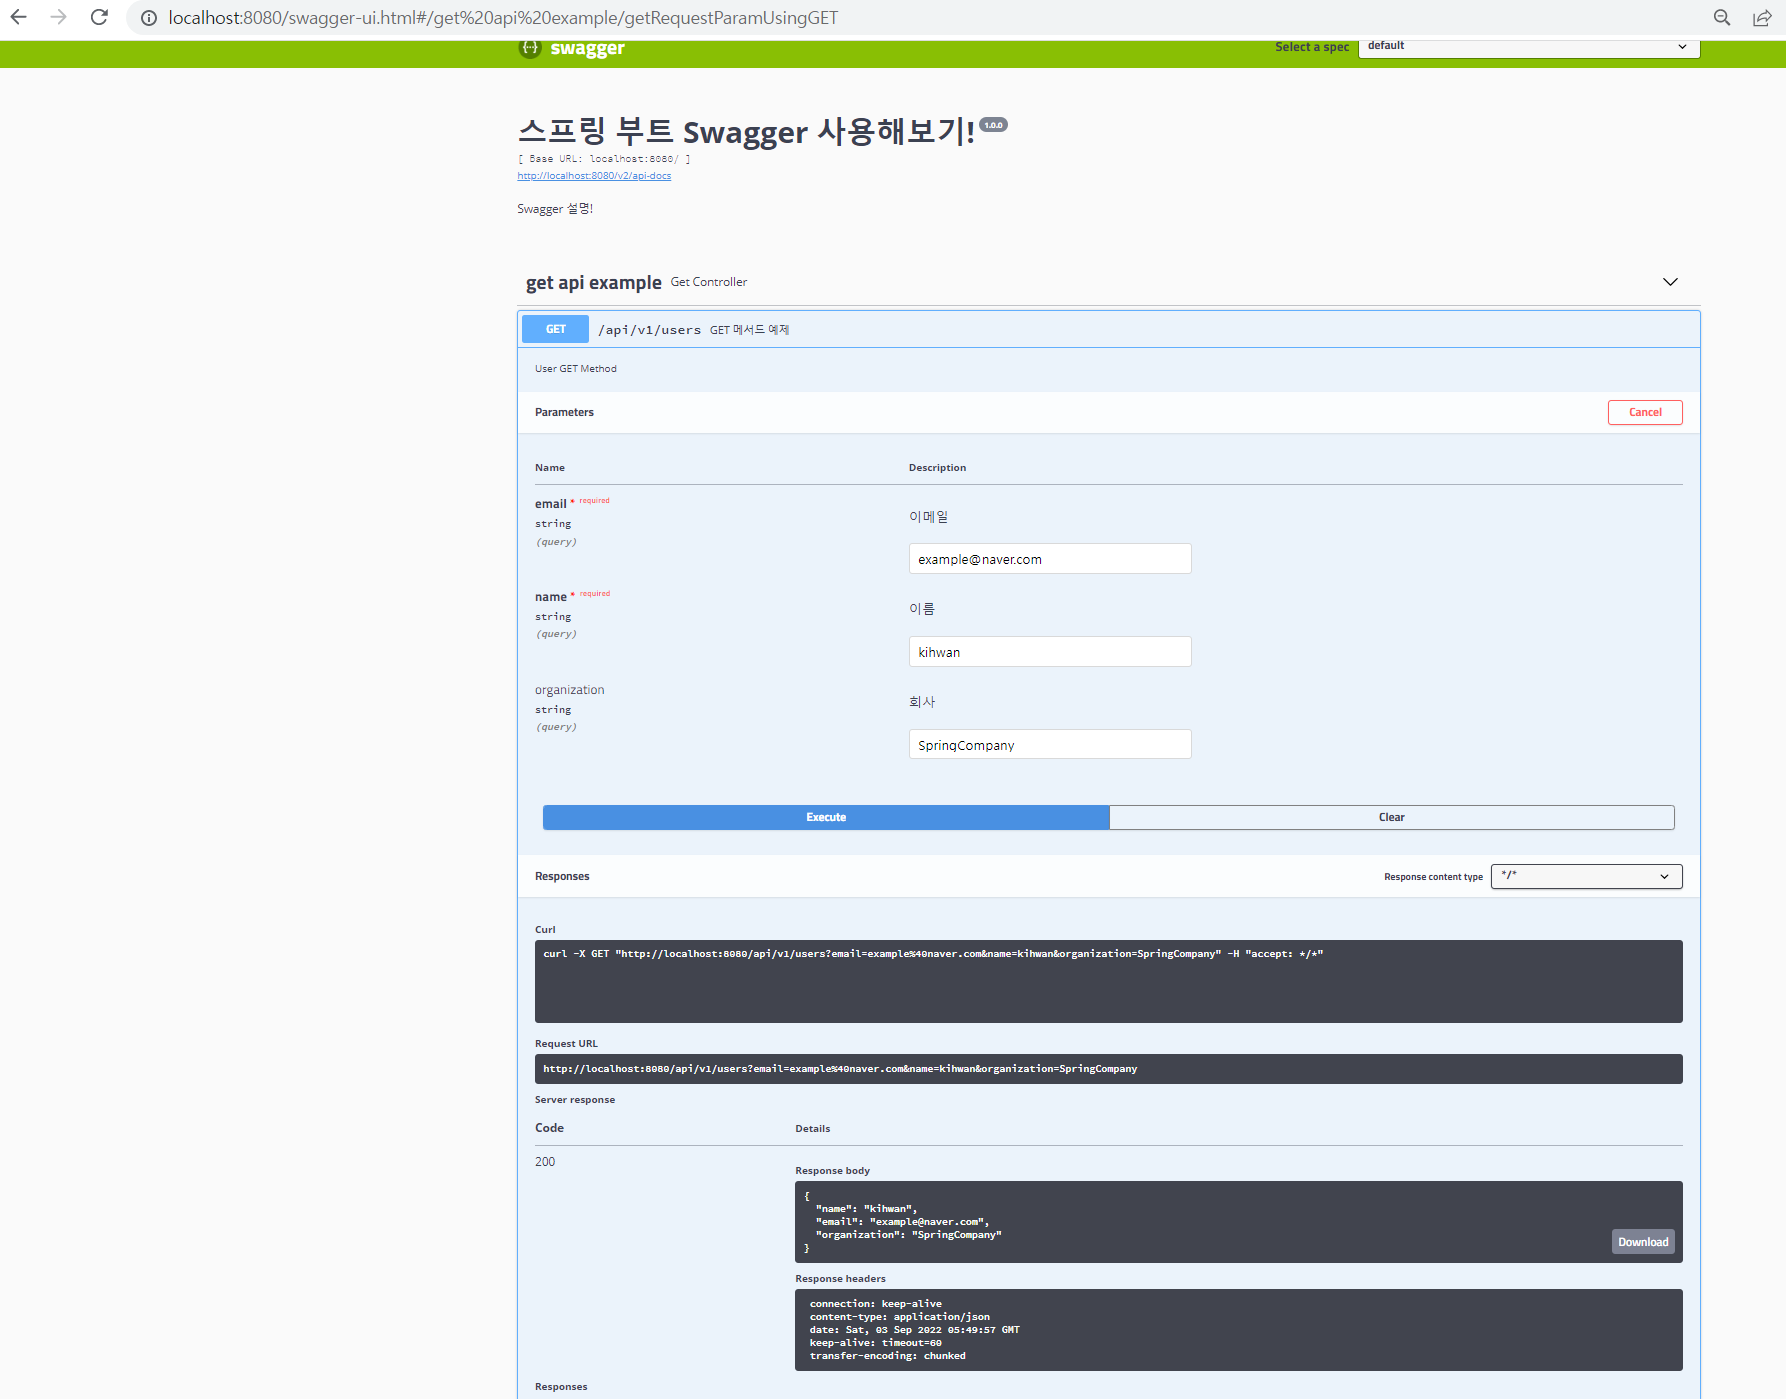Click the GET method badge
1786x1399 pixels.
pos(555,329)
